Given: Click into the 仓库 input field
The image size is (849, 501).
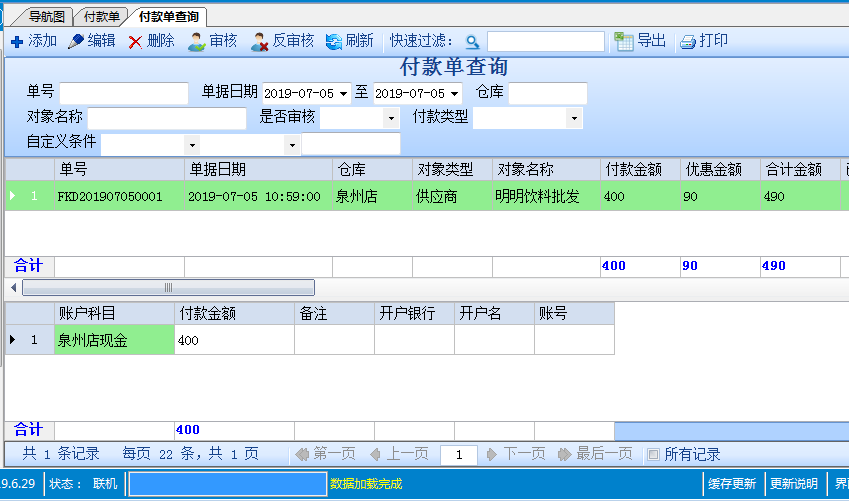Looking at the screenshot, I should coord(548,93).
